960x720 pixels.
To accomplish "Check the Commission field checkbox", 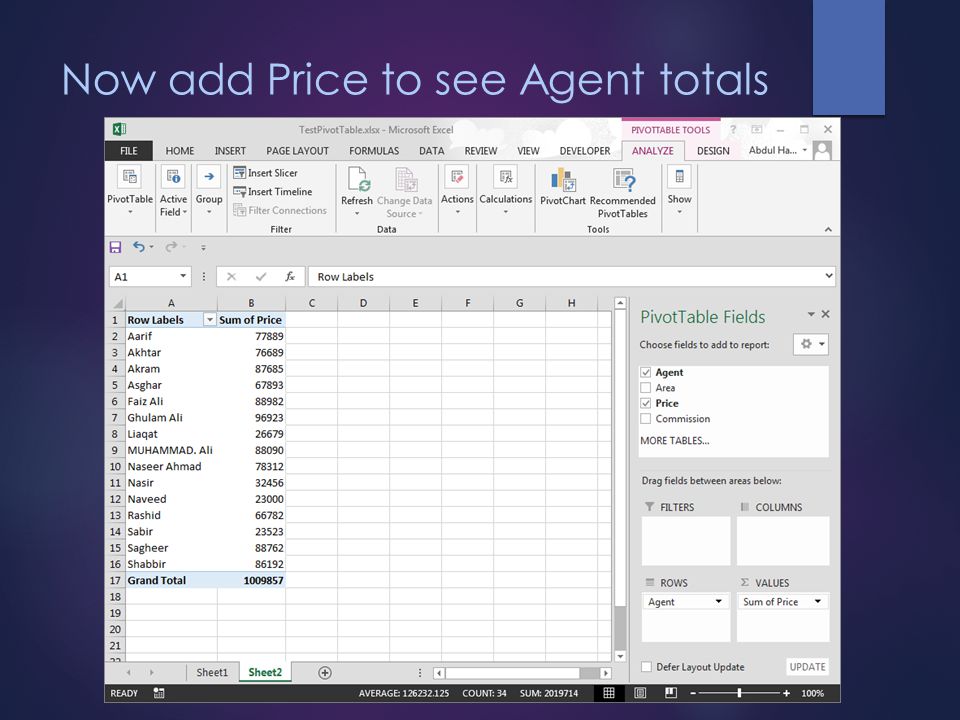I will (x=645, y=419).
